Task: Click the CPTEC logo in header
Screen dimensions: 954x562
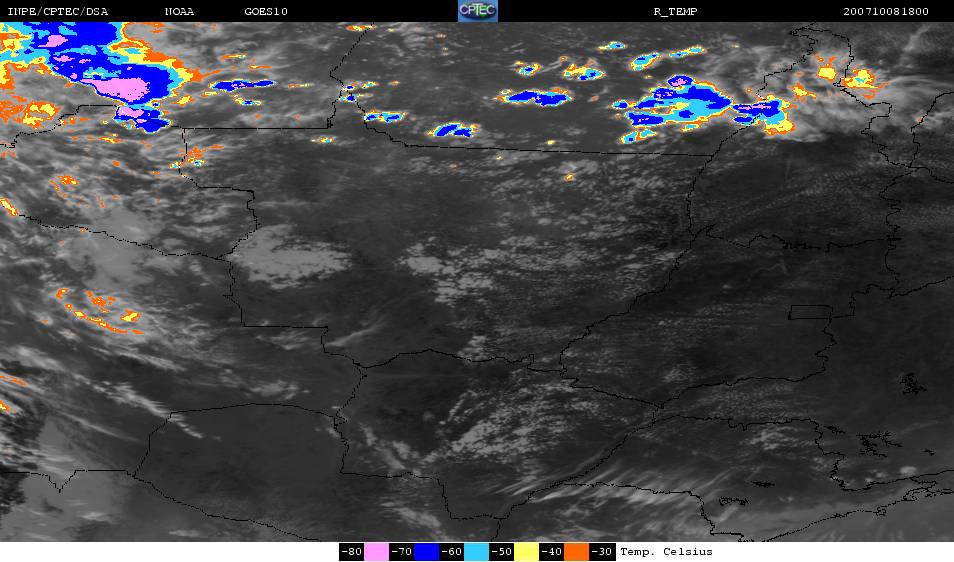Action: (x=478, y=11)
